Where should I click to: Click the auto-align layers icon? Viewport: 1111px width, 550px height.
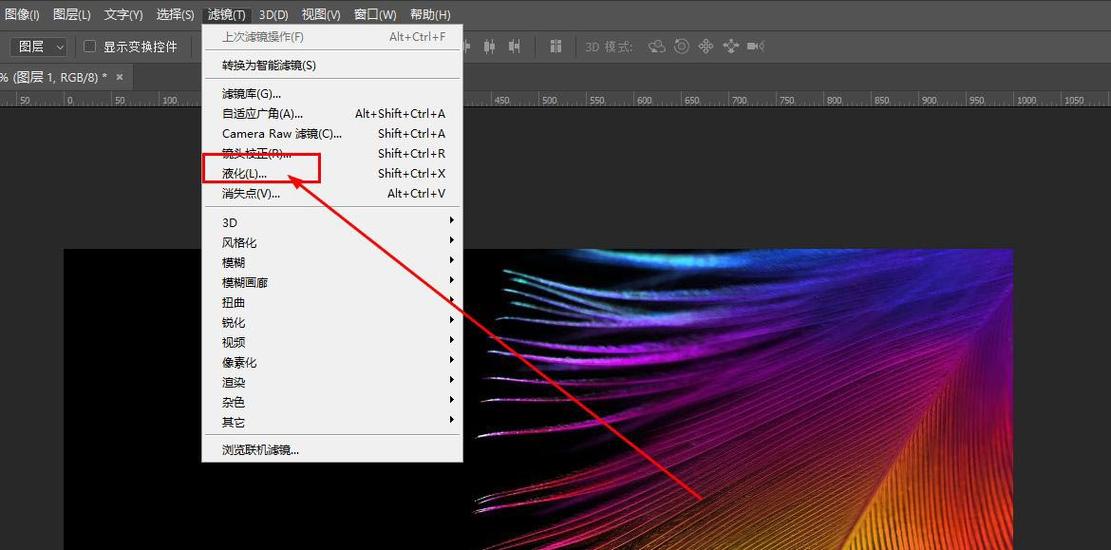556,47
